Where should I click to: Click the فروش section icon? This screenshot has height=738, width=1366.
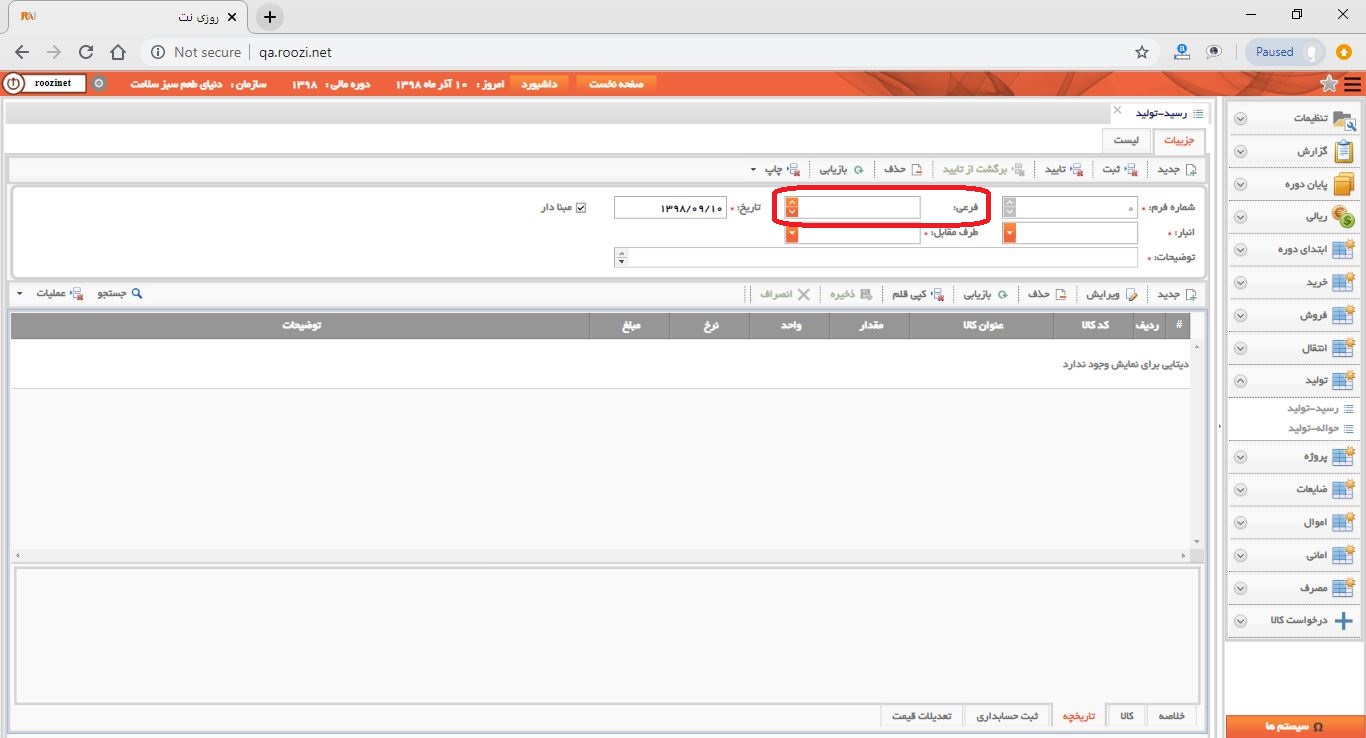coord(1344,315)
